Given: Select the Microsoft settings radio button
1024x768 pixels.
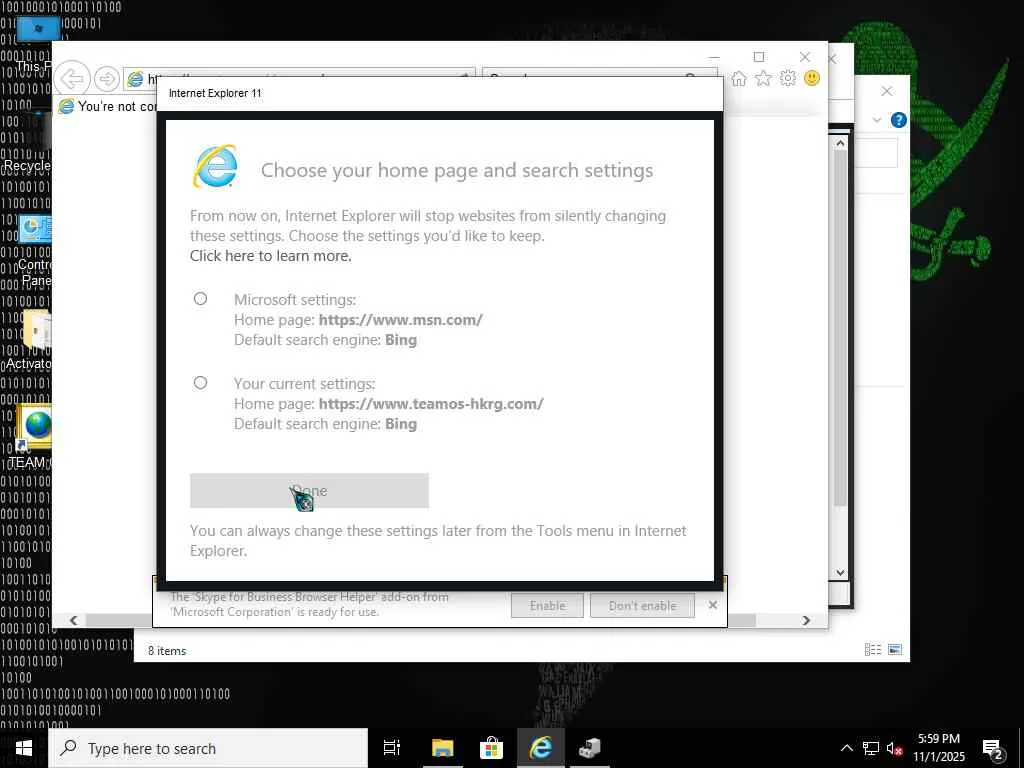Looking at the screenshot, I should [x=200, y=298].
